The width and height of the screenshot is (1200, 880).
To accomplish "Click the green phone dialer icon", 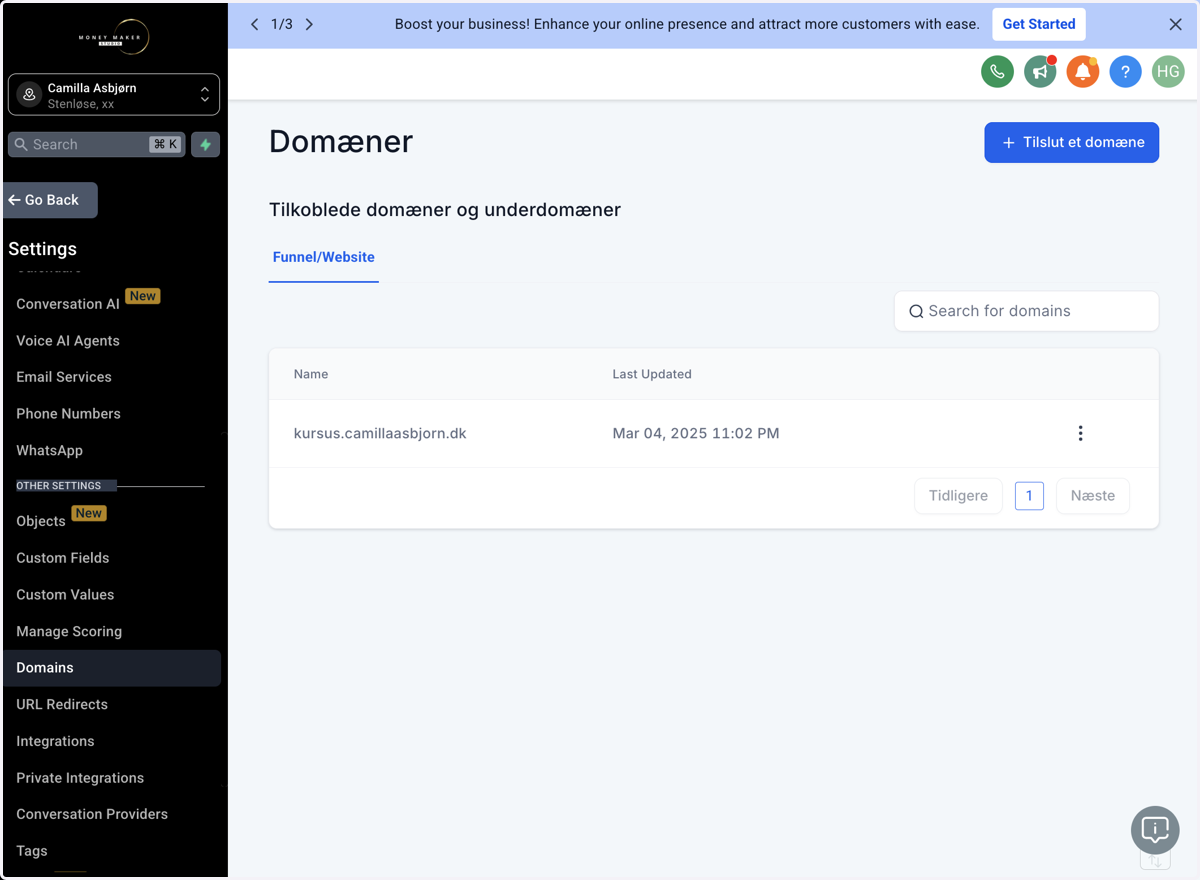I will pos(997,72).
